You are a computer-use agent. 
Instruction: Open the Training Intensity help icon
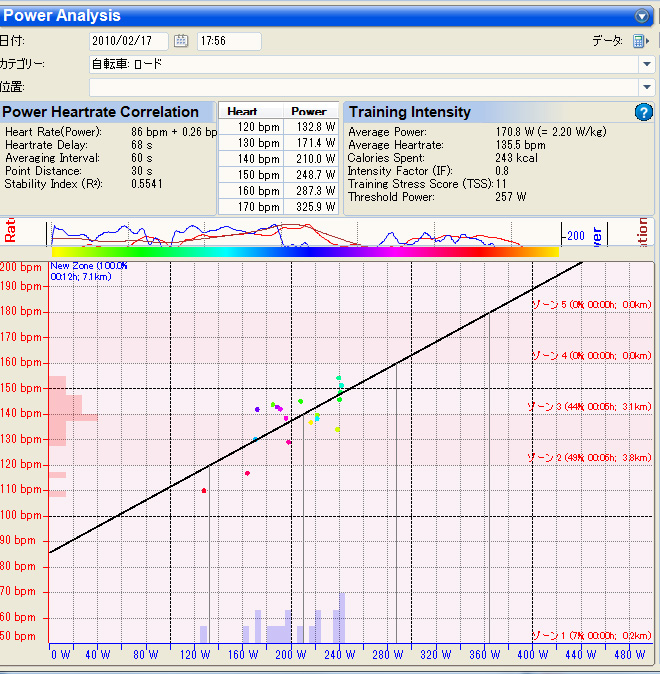pyautogui.click(x=644, y=112)
